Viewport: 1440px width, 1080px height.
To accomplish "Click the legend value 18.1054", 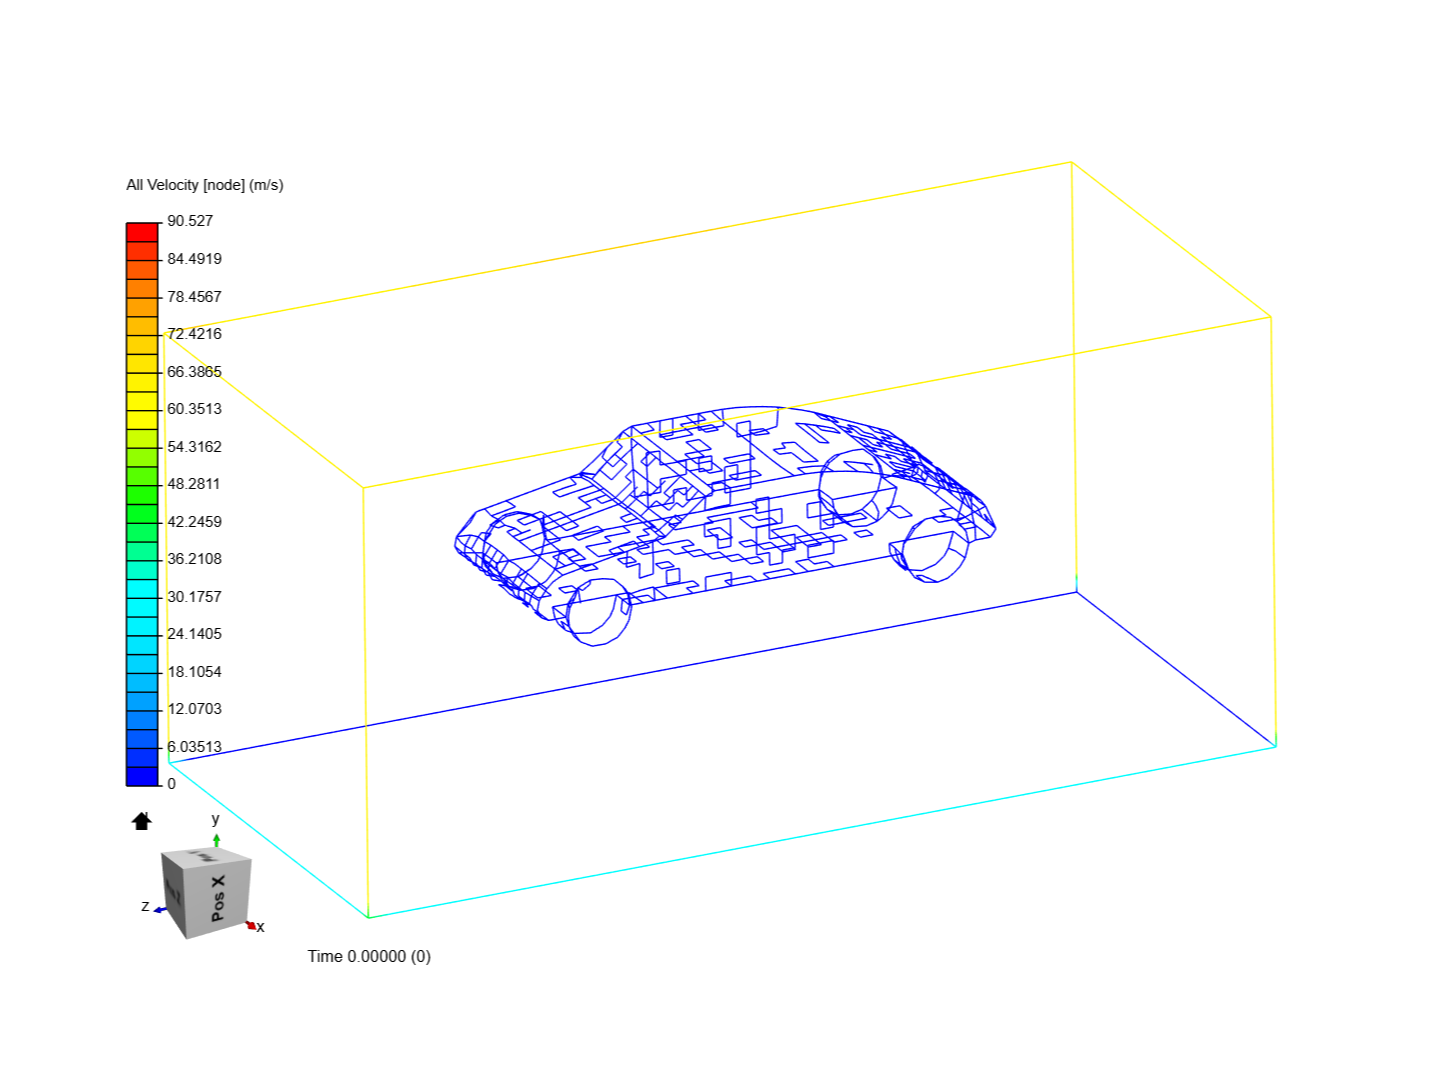I will coord(194,672).
